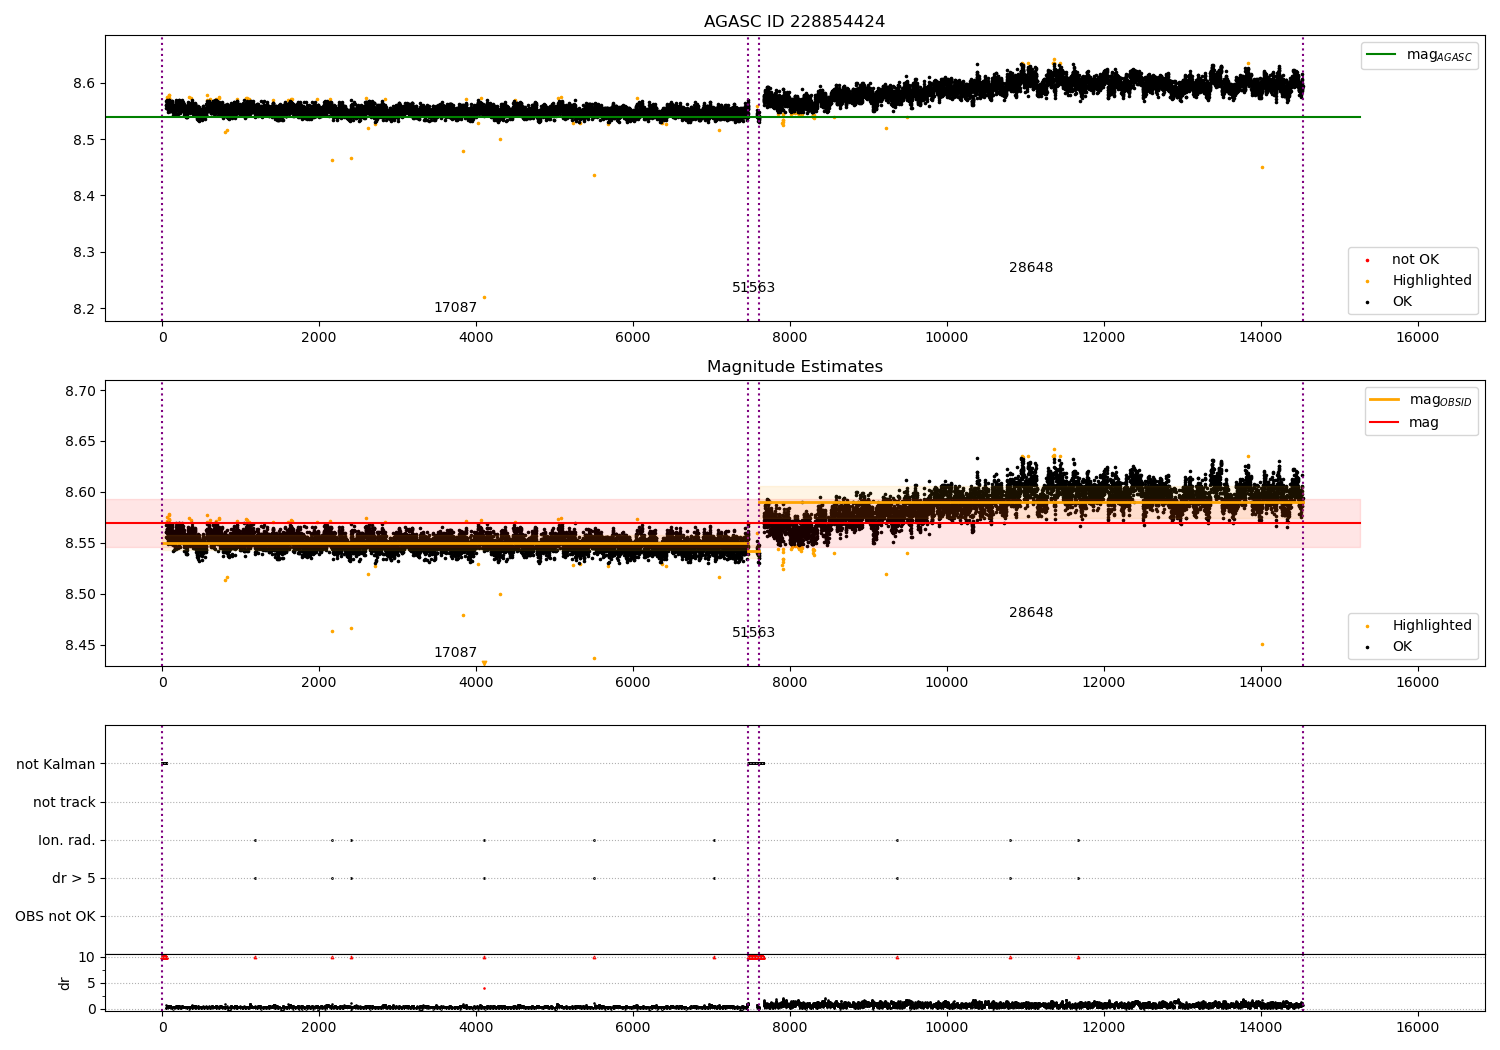Click the 4000 x-tick label under bottom plot

(x=476, y=1027)
